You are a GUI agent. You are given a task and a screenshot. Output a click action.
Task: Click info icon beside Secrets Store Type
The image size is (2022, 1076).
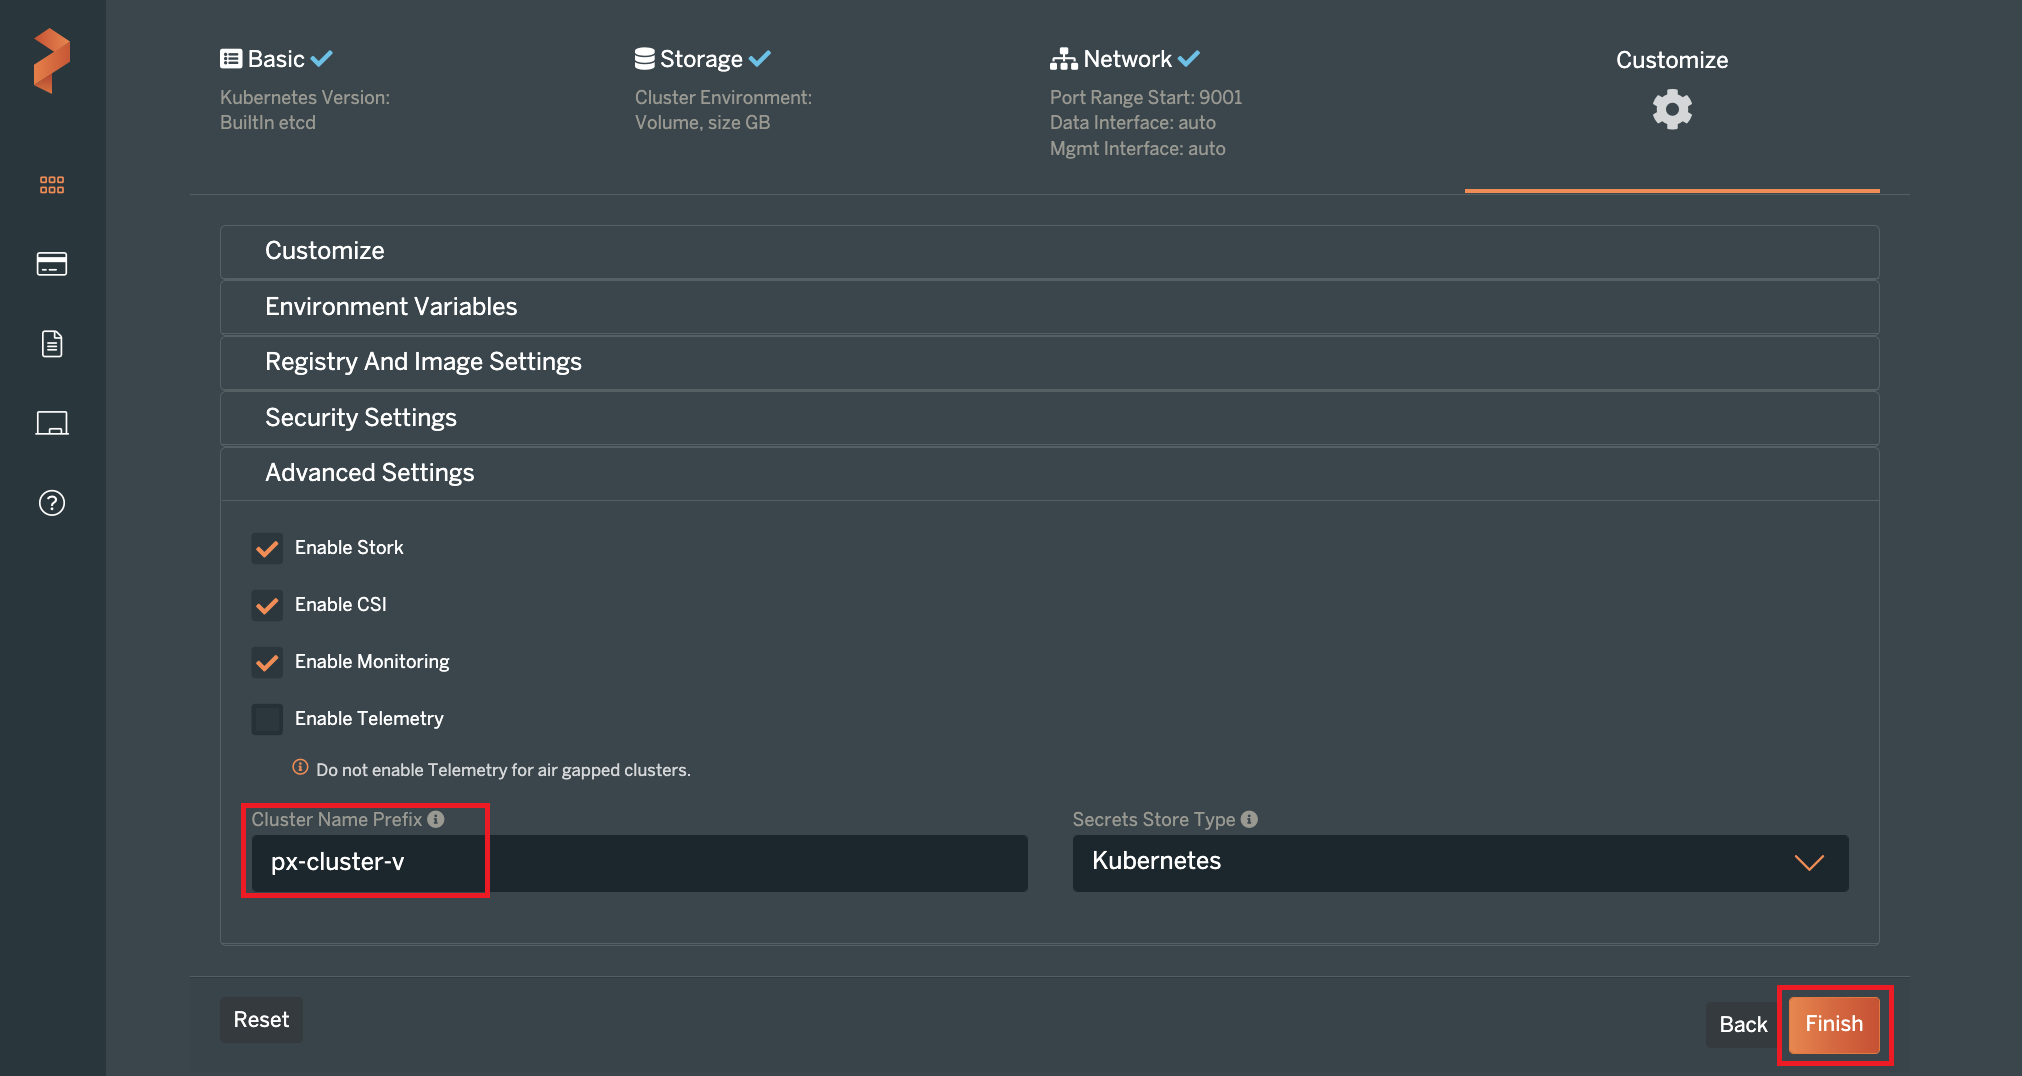click(x=1249, y=819)
